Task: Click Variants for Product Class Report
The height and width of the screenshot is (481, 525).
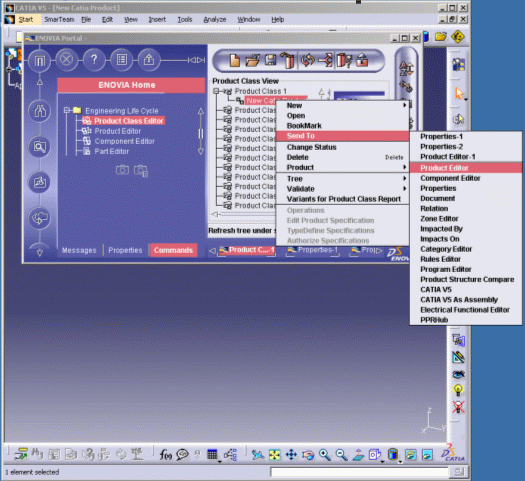Action: (342, 199)
